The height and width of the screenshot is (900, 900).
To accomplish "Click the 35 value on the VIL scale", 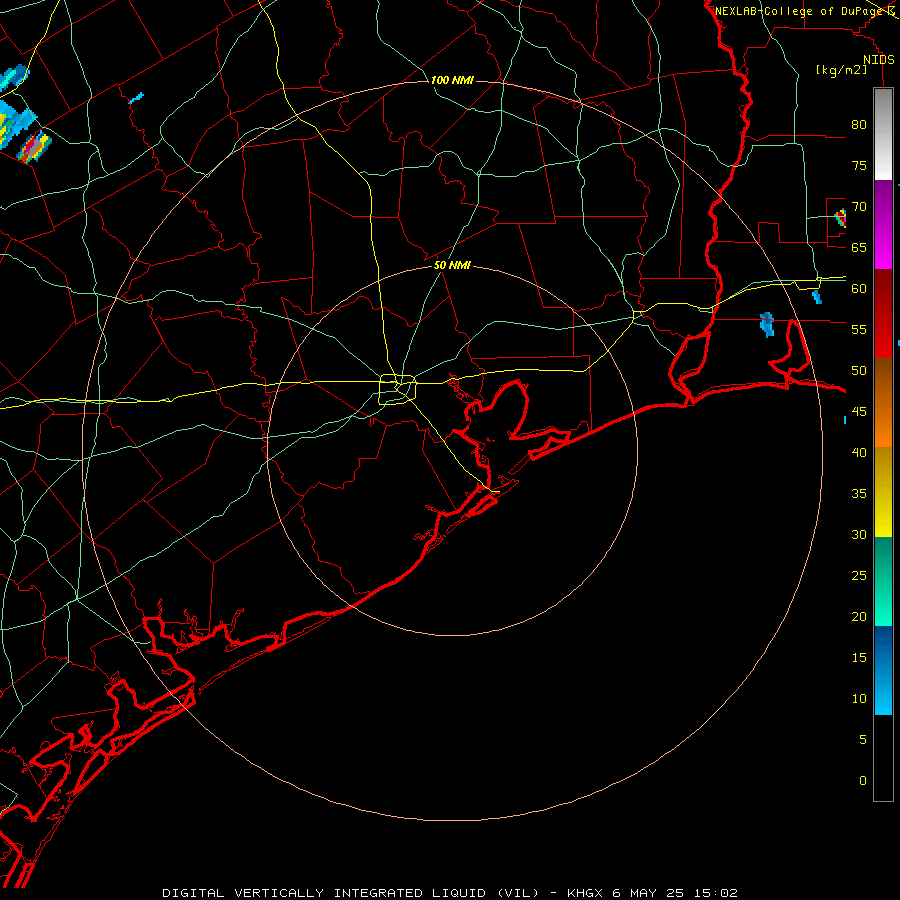I will (859, 494).
